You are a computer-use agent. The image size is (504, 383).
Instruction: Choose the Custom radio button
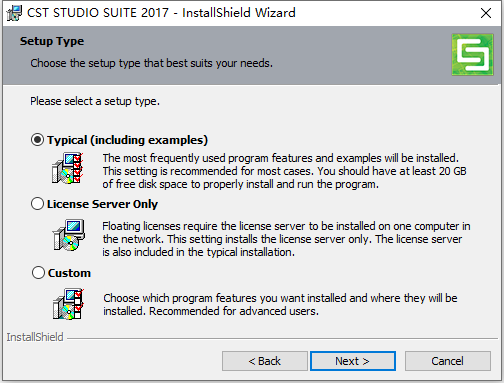[38, 273]
